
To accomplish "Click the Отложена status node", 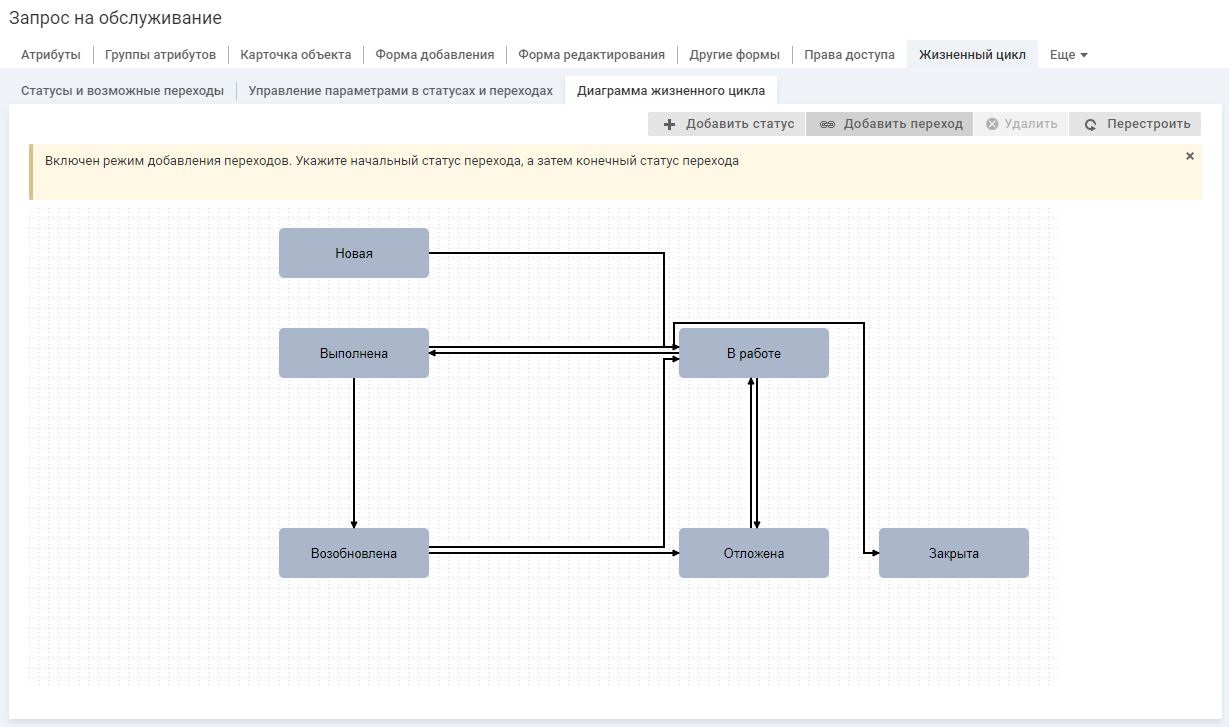I will point(754,553).
